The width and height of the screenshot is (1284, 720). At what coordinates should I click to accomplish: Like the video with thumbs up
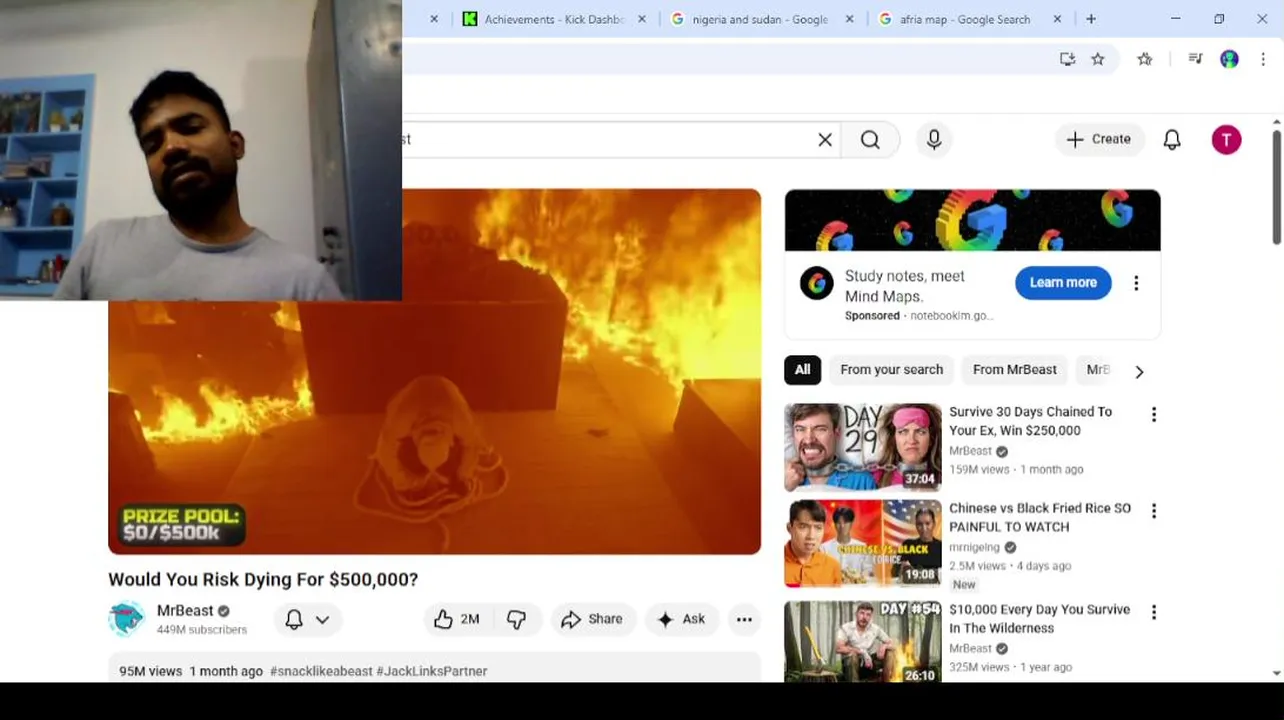click(x=457, y=619)
